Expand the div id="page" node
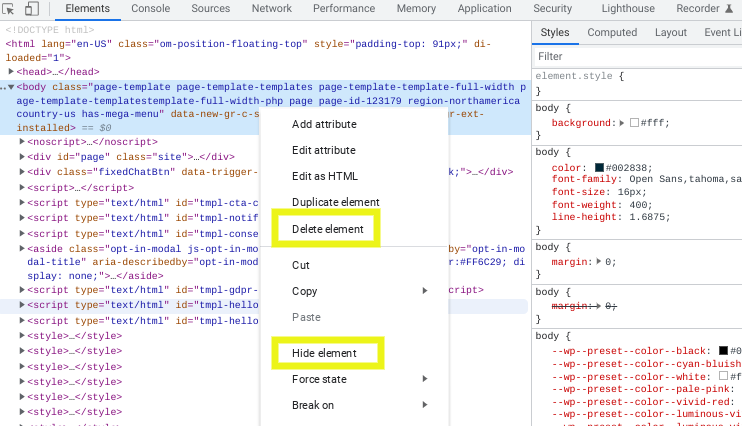This screenshot has height=426, width=742. click(x=22, y=156)
